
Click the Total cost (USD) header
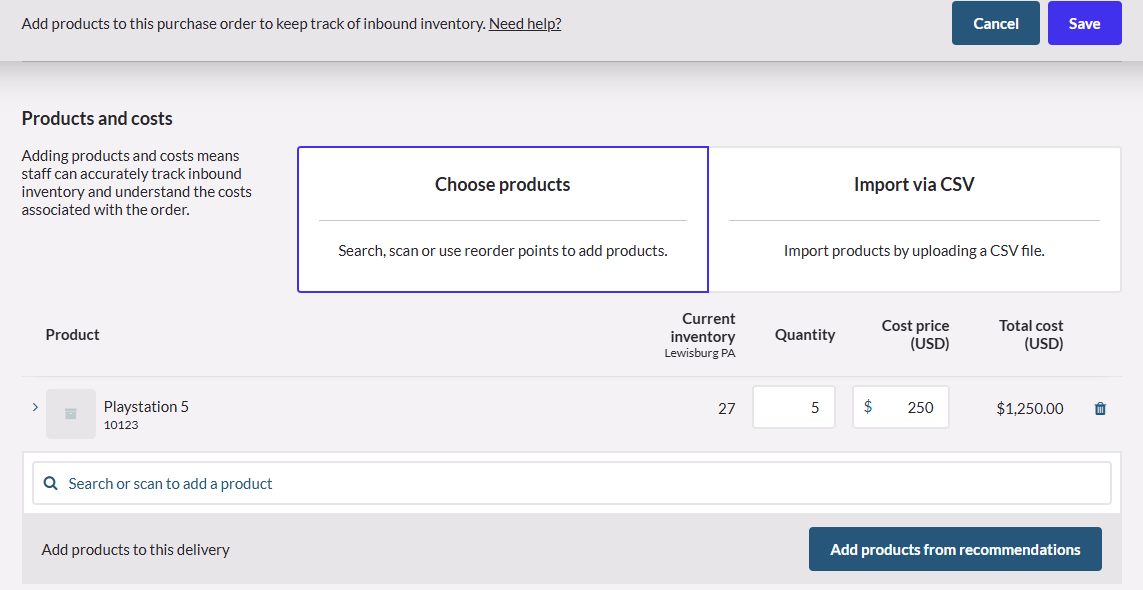point(1031,335)
